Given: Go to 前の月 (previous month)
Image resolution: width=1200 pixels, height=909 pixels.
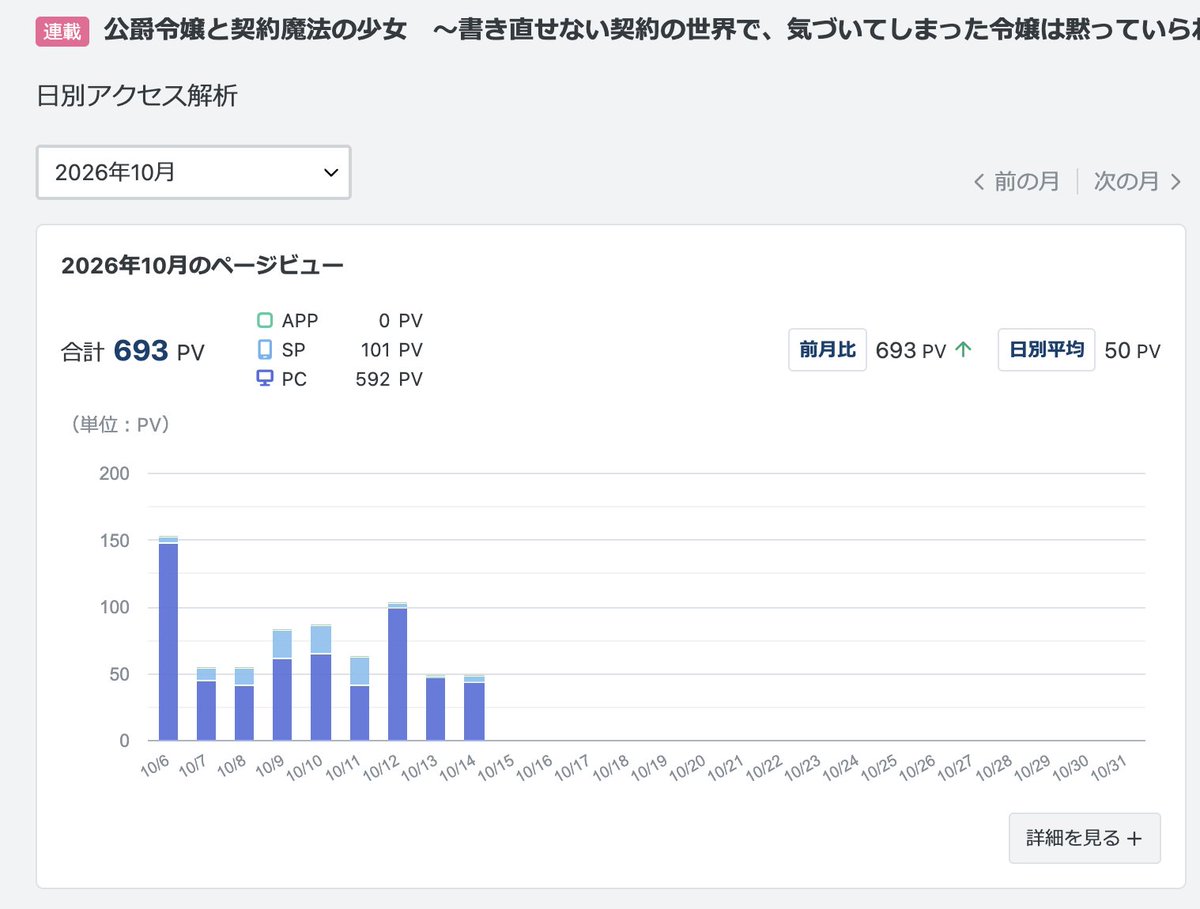Looking at the screenshot, I should coord(1016,181).
